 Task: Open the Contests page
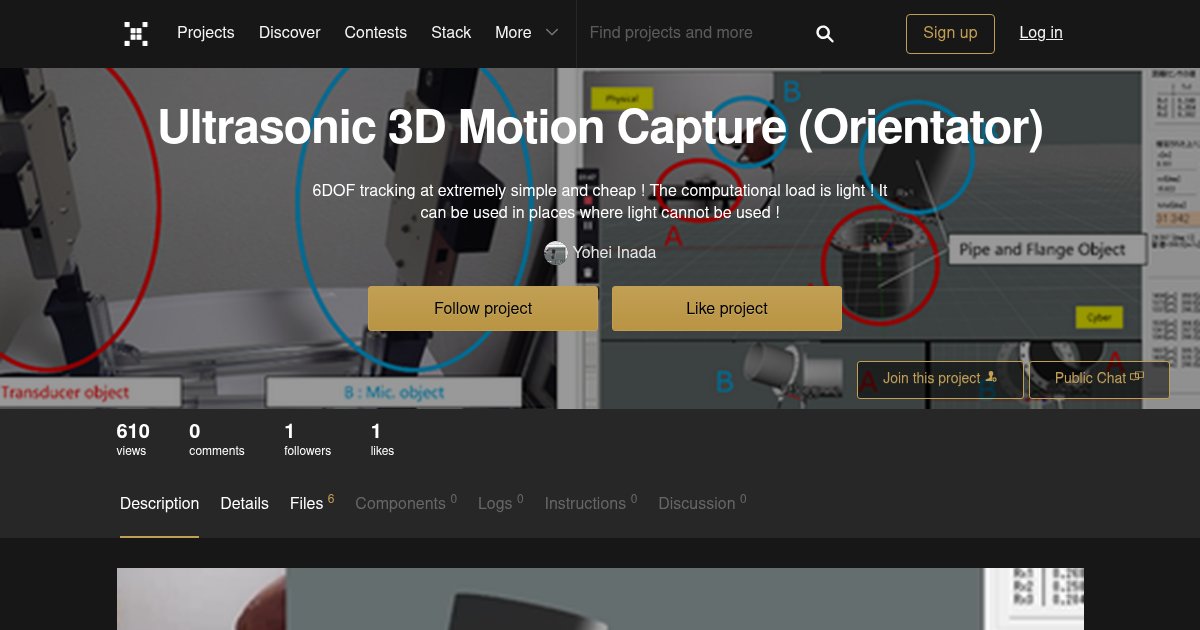[376, 33]
